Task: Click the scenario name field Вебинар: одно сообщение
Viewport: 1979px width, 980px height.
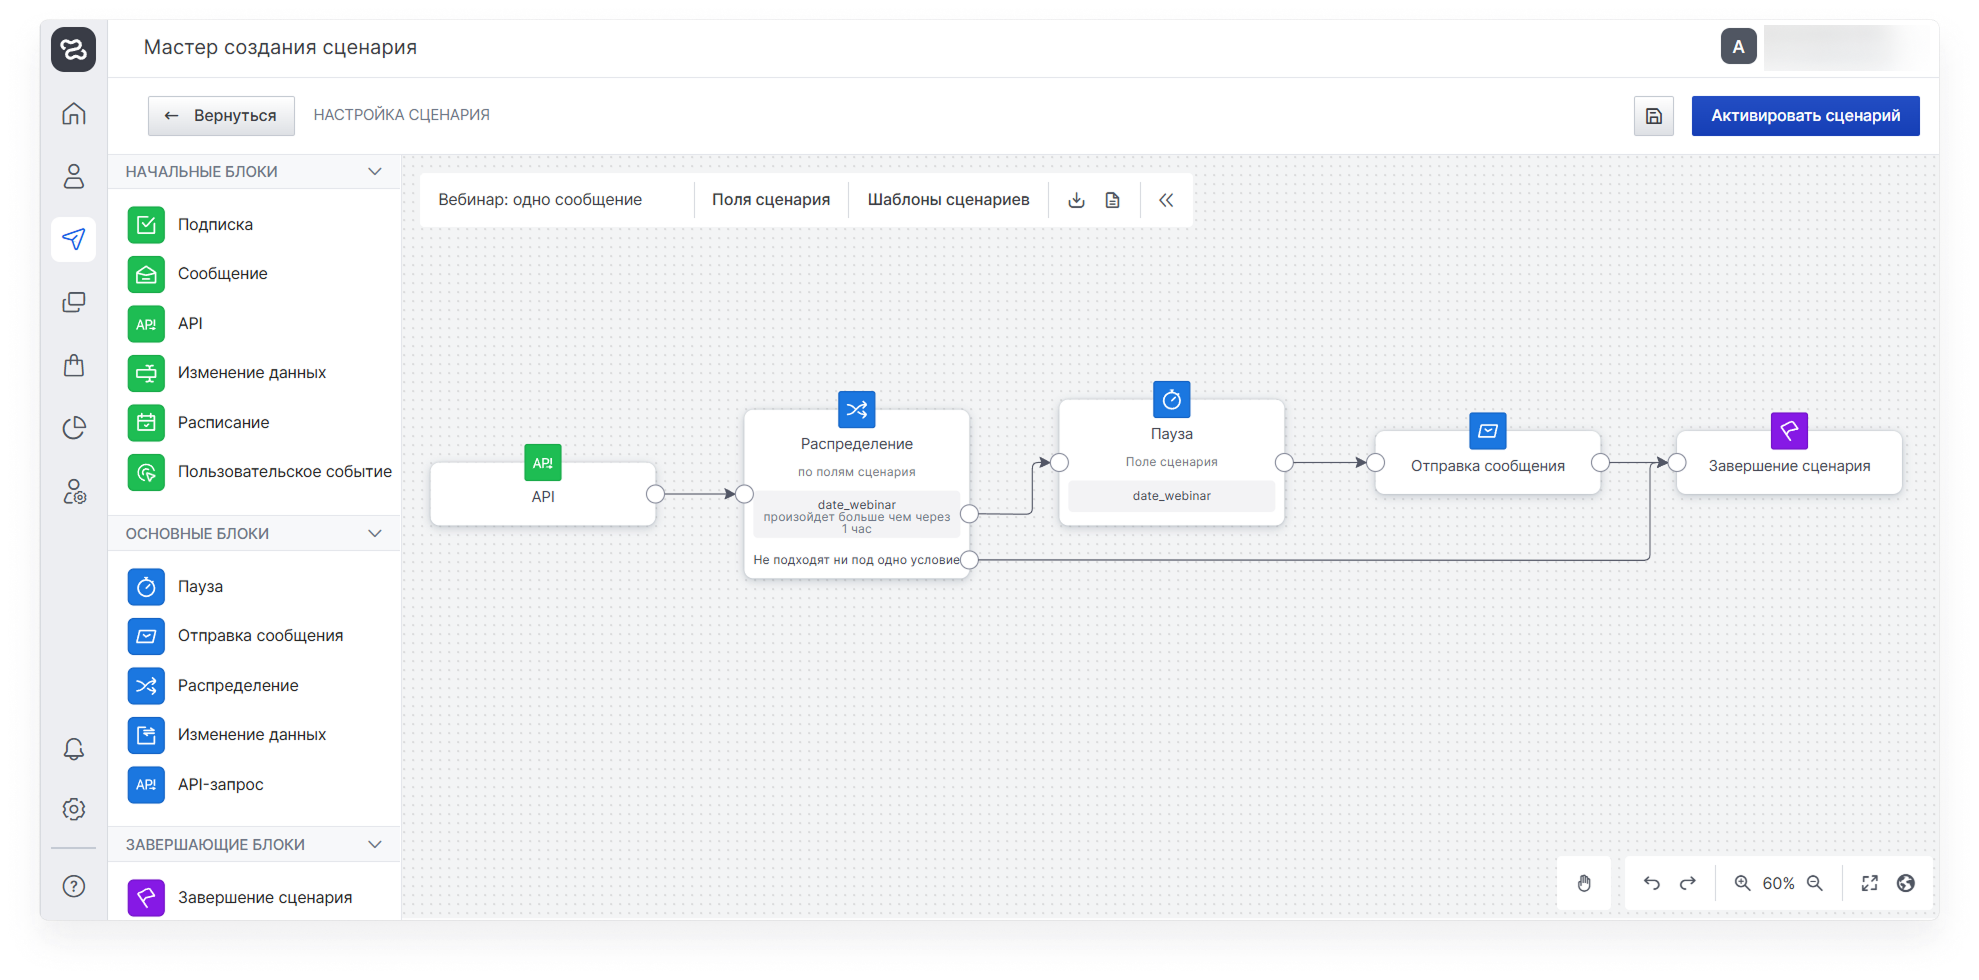Action: point(540,200)
